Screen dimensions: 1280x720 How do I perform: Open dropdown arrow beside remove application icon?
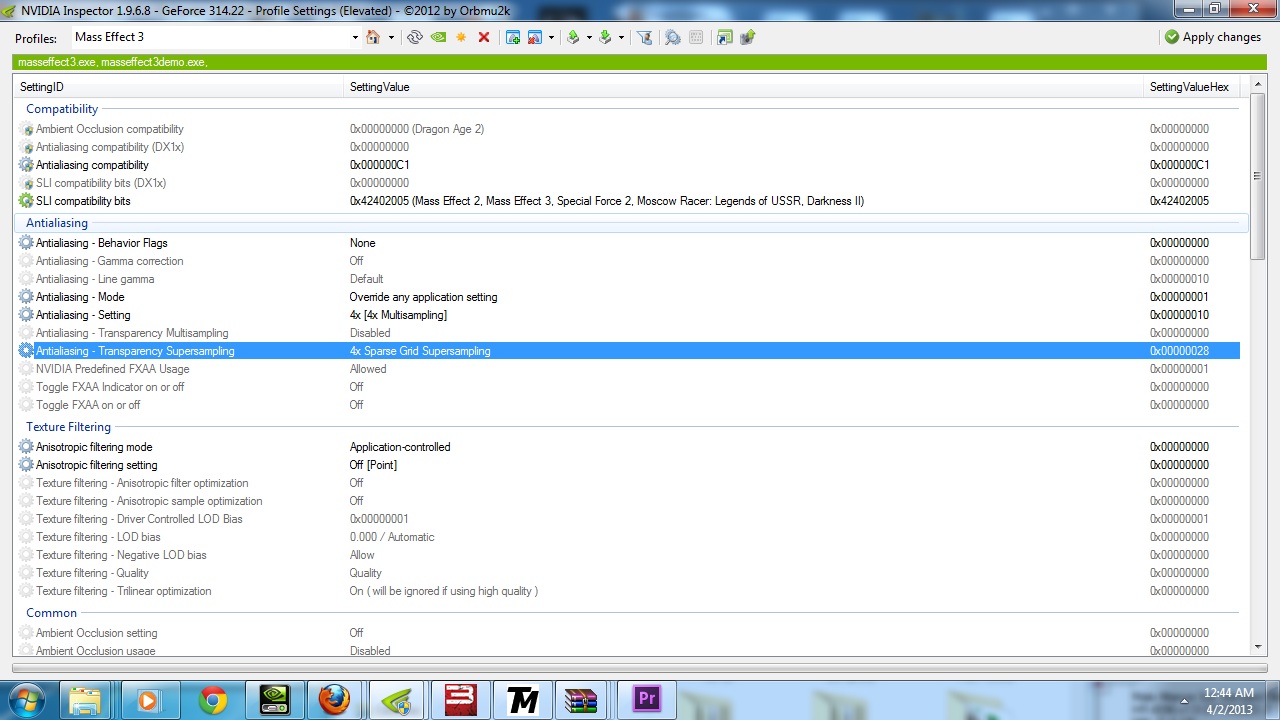pos(551,38)
